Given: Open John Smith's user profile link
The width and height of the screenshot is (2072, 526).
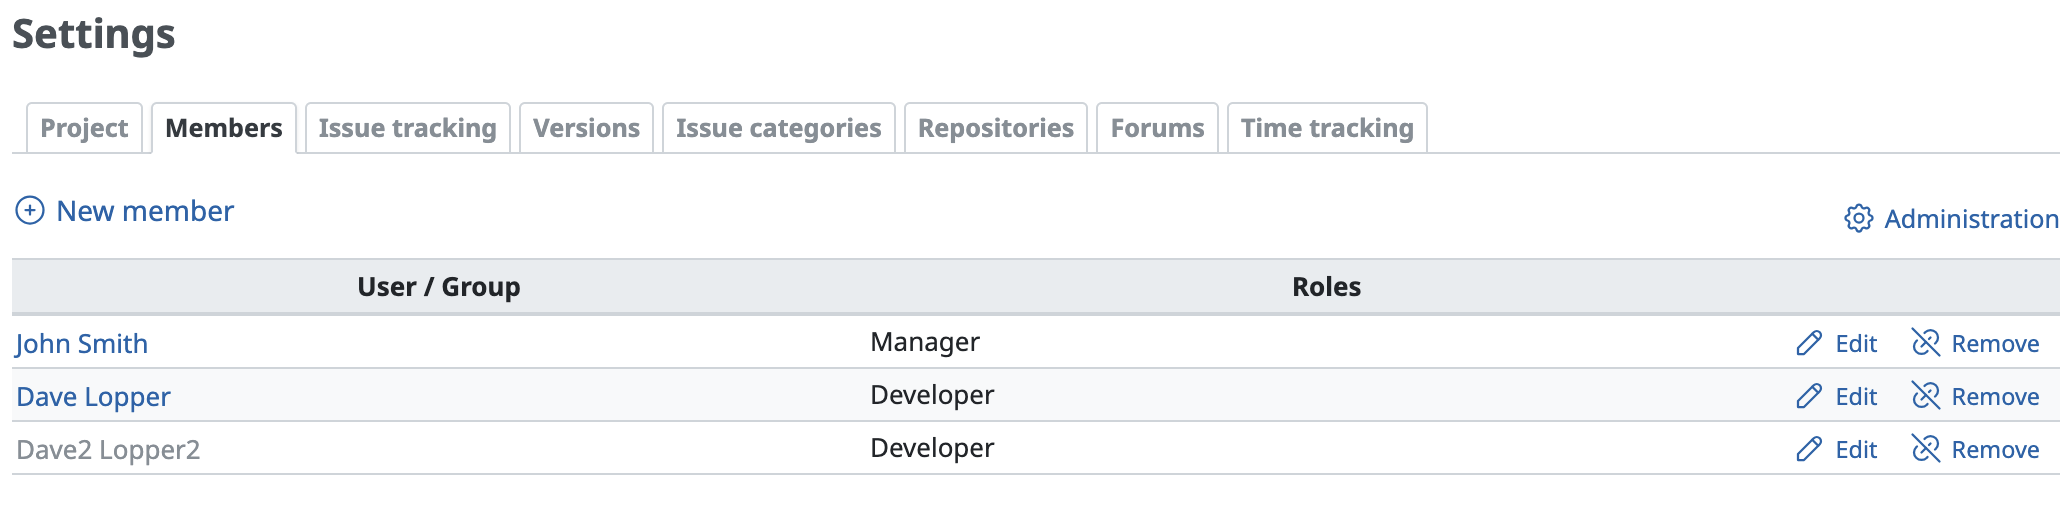Looking at the screenshot, I should point(82,344).
